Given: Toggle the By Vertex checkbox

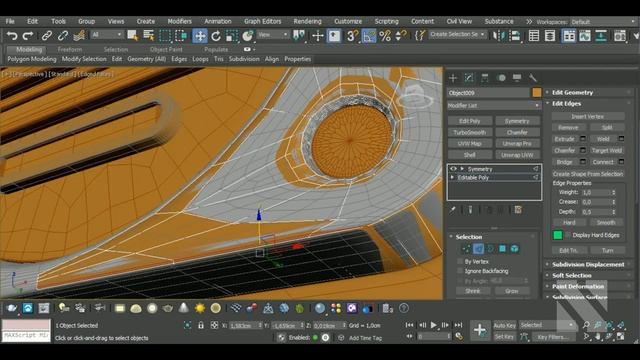Looking at the screenshot, I should [x=460, y=261].
